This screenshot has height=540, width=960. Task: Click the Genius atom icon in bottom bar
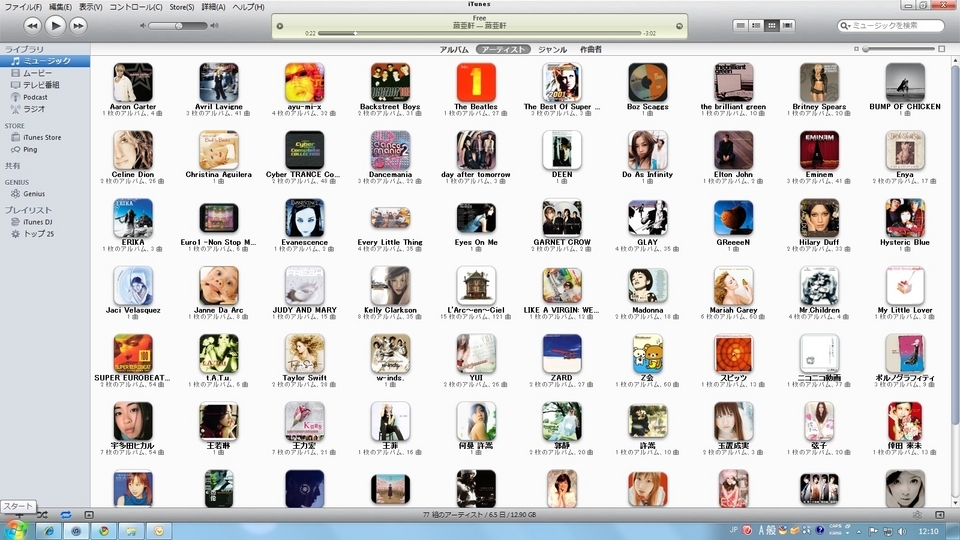(x=917, y=516)
